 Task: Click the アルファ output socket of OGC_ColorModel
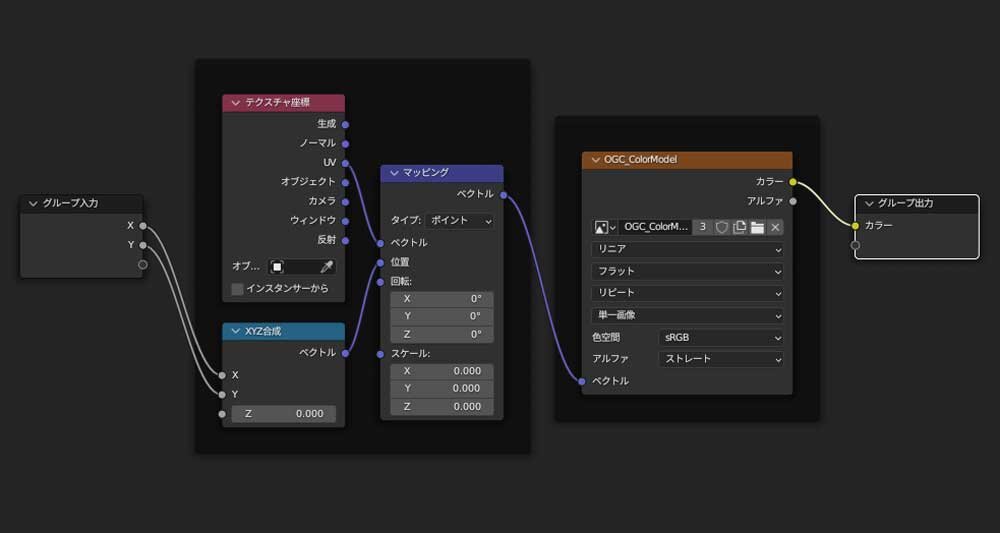click(x=793, y=201)
